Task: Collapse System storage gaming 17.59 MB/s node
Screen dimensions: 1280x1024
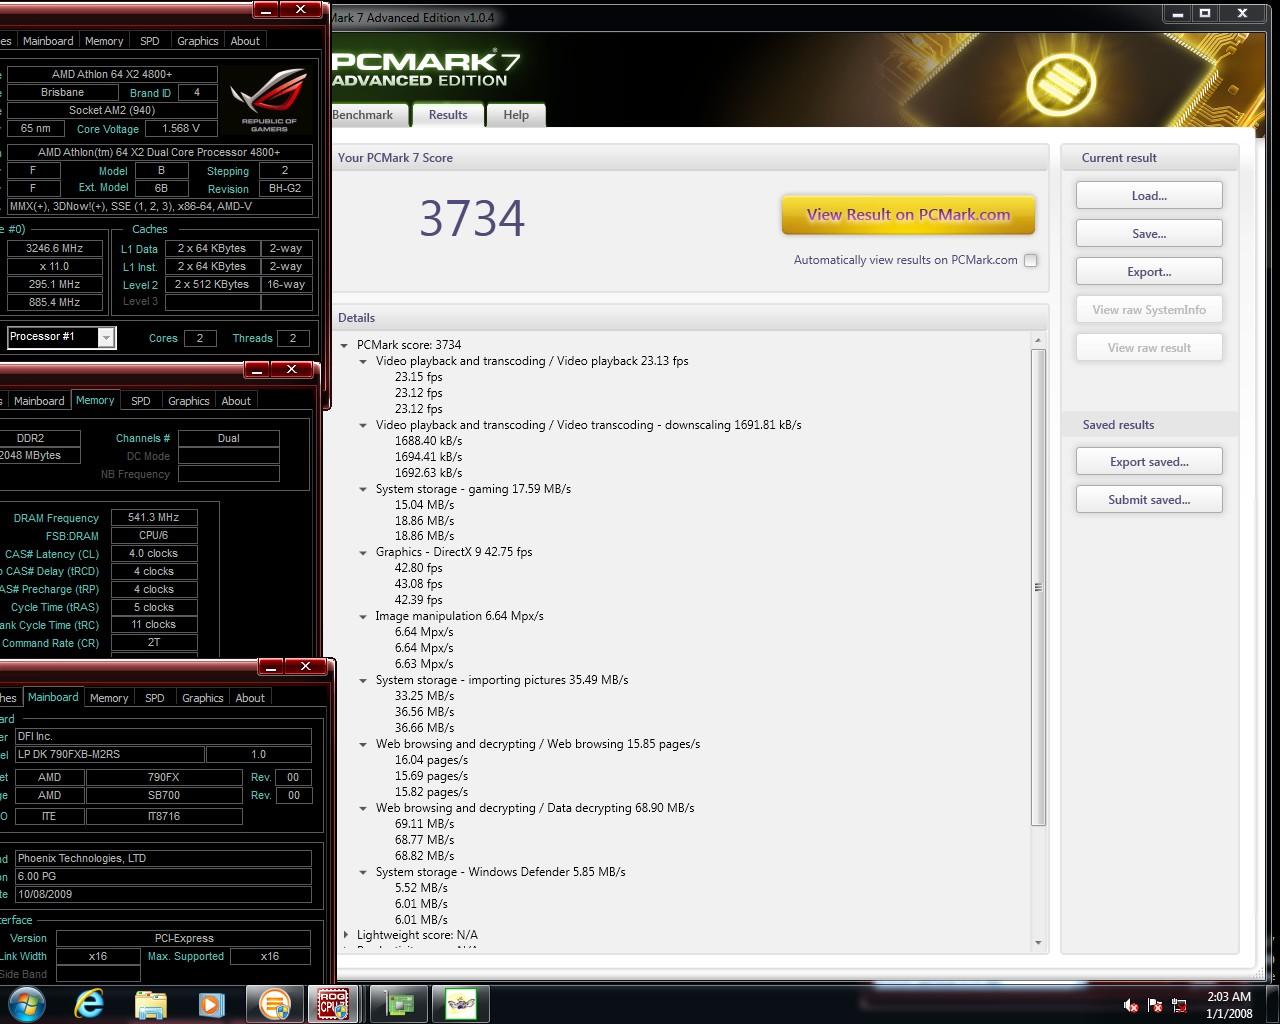Action: coord(364,489)
